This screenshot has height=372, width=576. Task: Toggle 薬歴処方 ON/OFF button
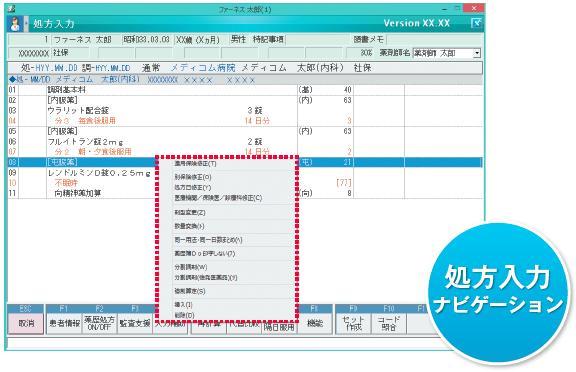pyautogui.click(x=99, y=323)
